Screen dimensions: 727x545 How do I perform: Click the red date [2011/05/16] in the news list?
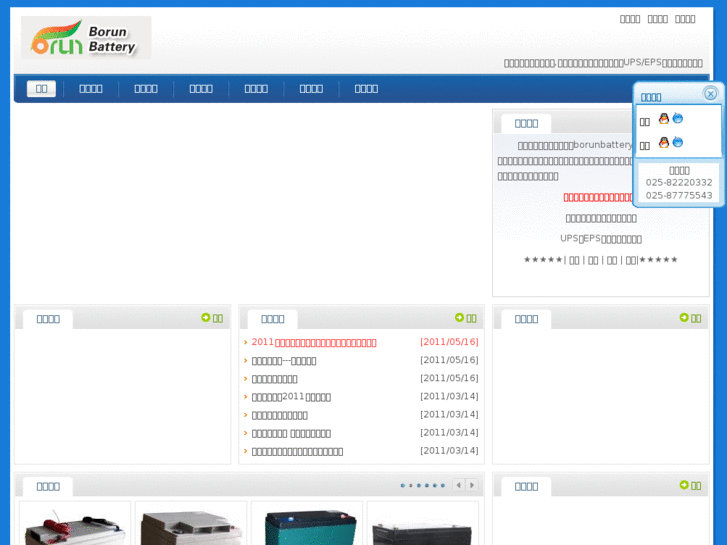coord(449,342)
